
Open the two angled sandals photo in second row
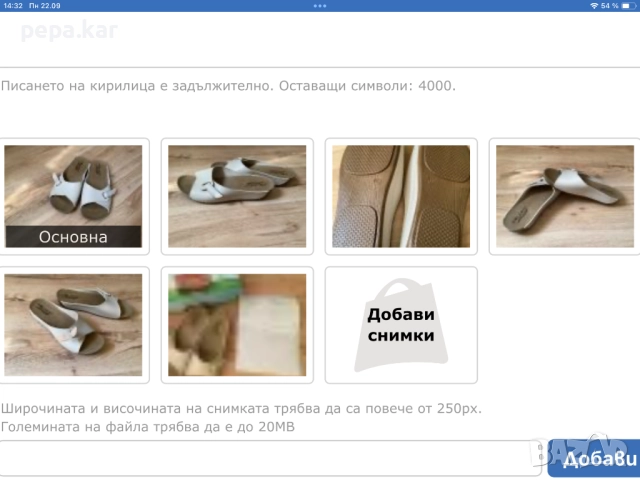point(73,325)
